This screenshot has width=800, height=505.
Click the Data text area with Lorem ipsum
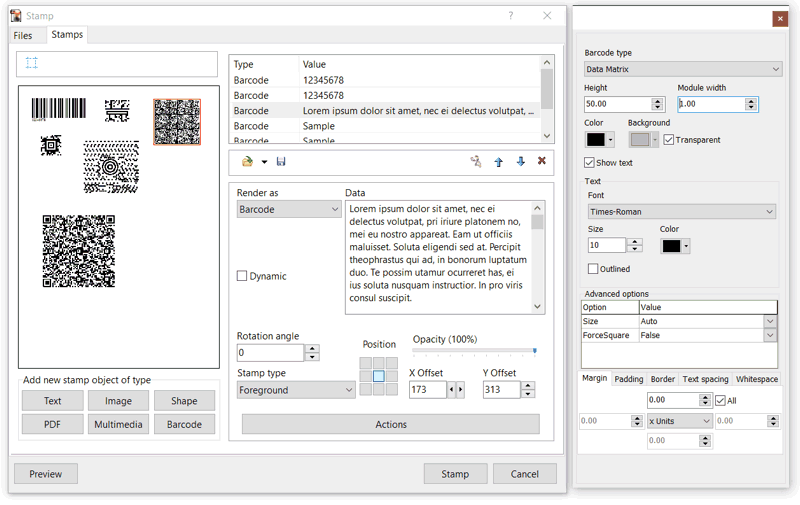click(x=439, y=257)
